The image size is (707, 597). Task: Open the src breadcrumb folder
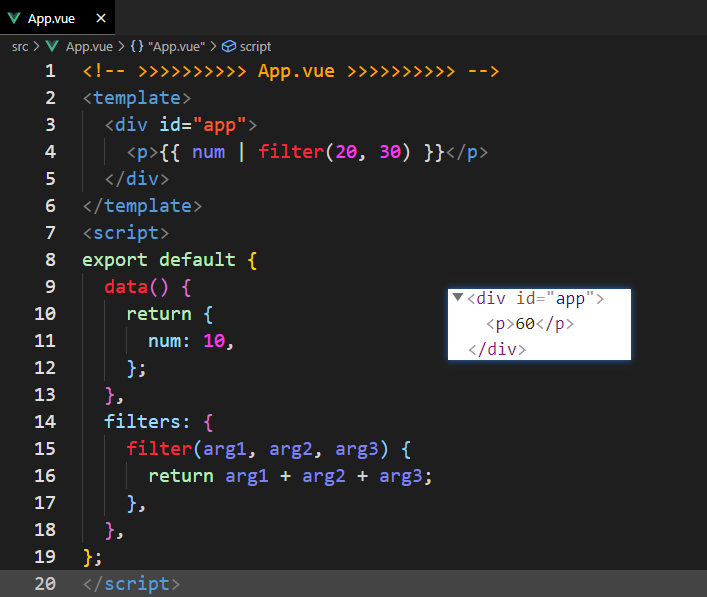point(20,46)
